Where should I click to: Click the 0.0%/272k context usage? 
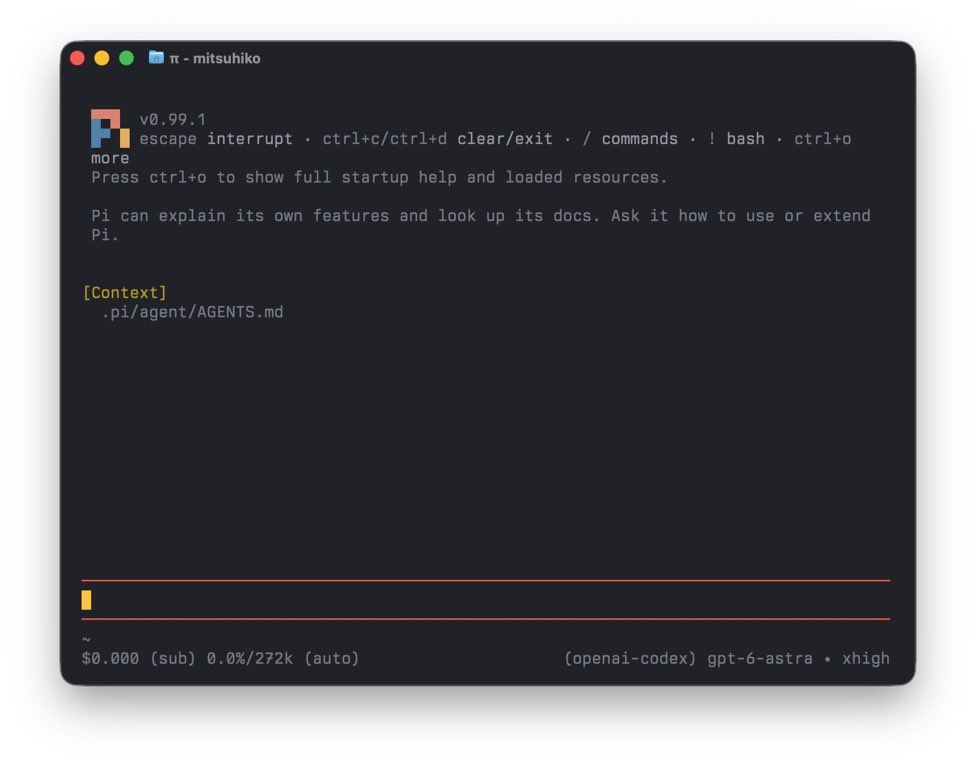coord(250,659)
